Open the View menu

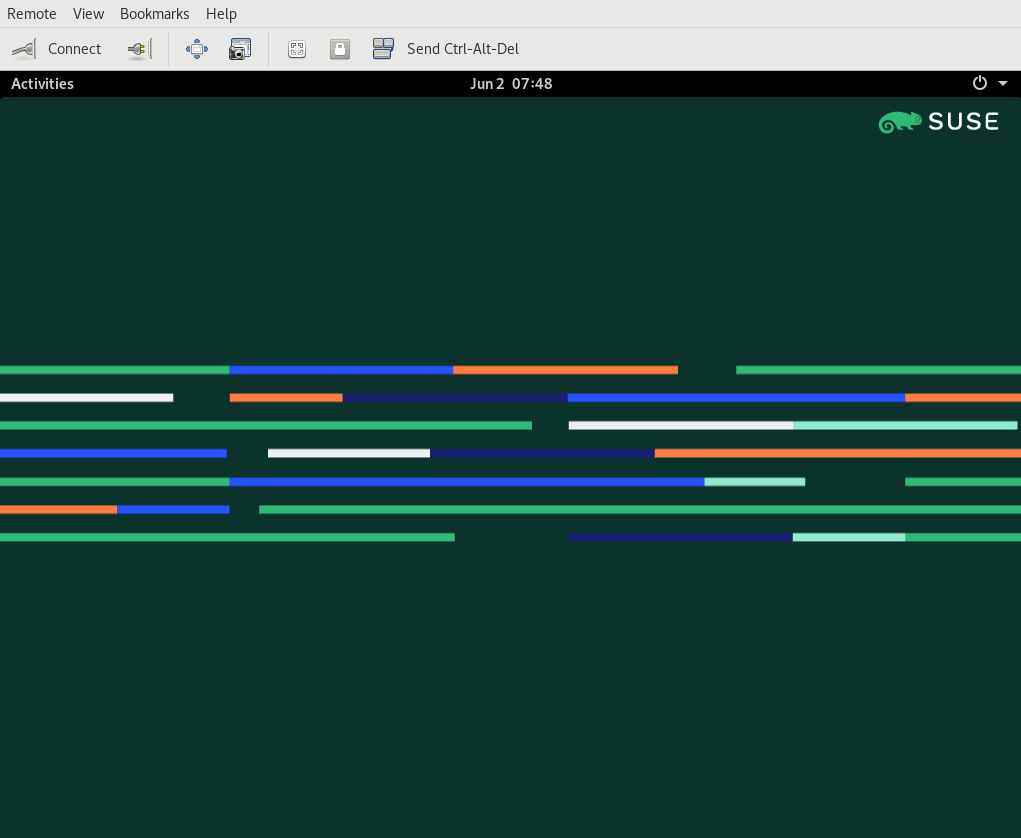point(88,14)
